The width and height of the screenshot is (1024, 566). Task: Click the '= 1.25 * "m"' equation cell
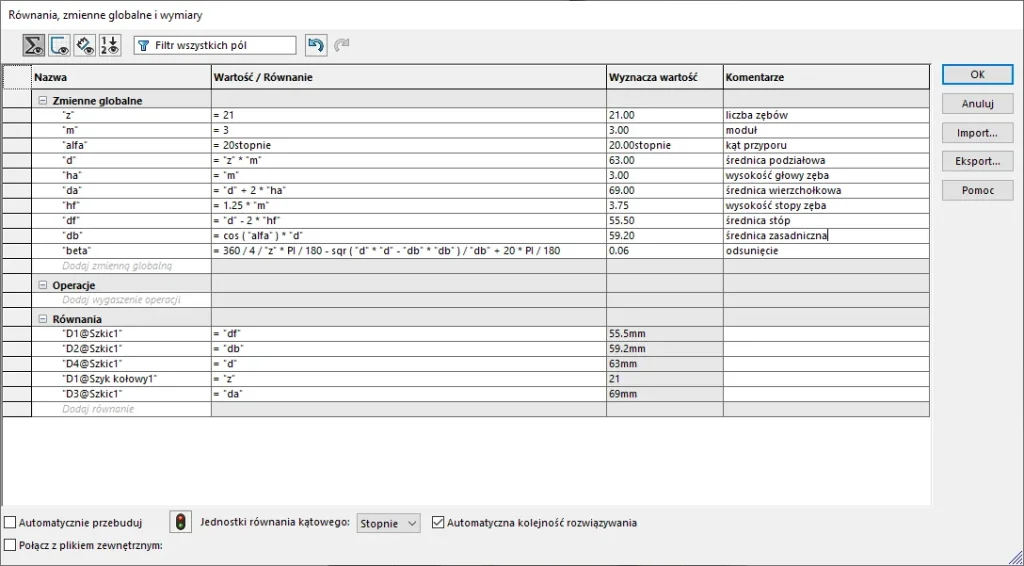point(409,206)
